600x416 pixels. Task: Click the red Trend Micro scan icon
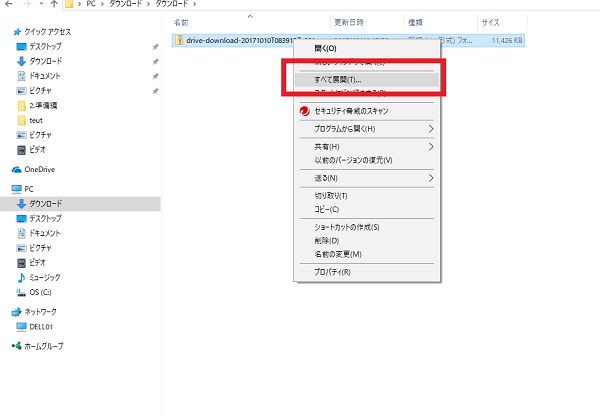pyautogui.click(x=305, y=111)
